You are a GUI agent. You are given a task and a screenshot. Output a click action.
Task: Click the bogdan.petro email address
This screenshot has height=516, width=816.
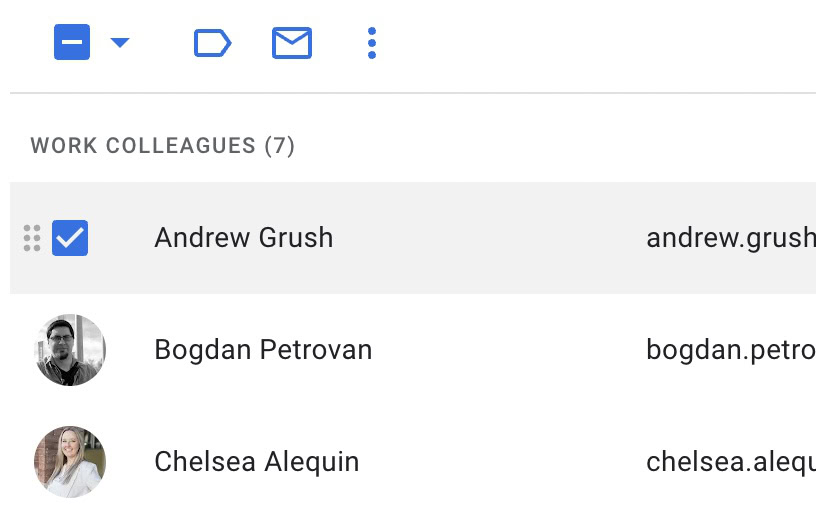(x=730, y=350)
